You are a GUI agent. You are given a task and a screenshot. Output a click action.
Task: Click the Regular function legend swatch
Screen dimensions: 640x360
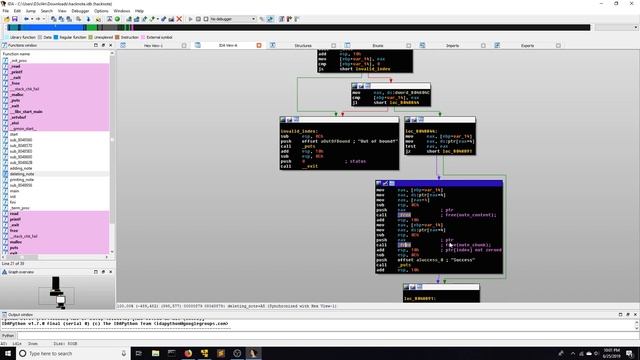coord(56,37)
